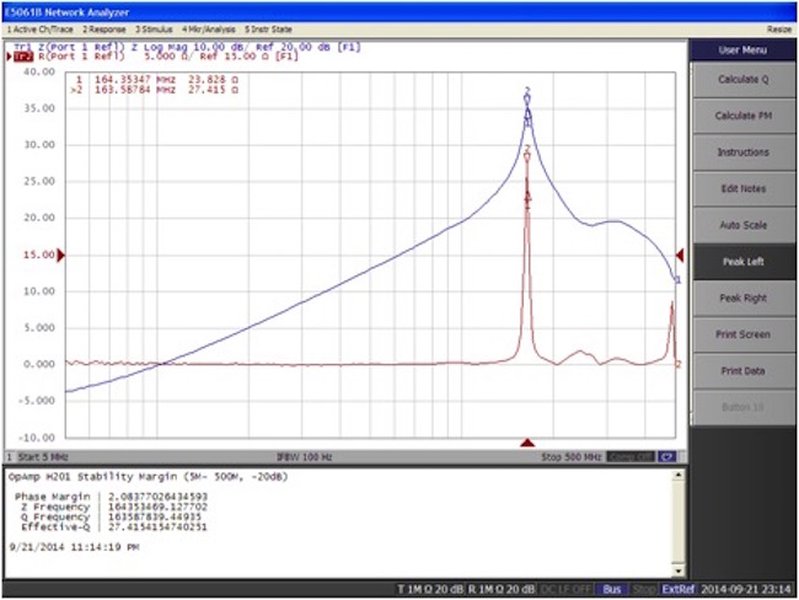Click the C? indicator near Stop frequency

(667, 457)
